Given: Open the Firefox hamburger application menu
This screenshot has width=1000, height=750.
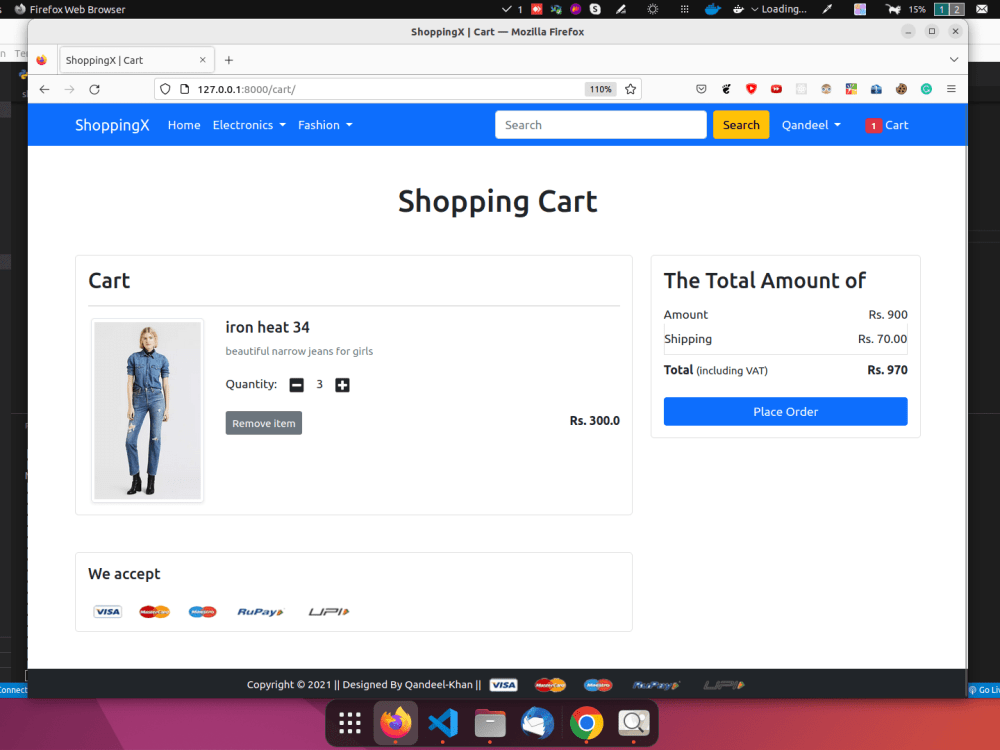Looking at the screenshot, I should coord(951,89).
